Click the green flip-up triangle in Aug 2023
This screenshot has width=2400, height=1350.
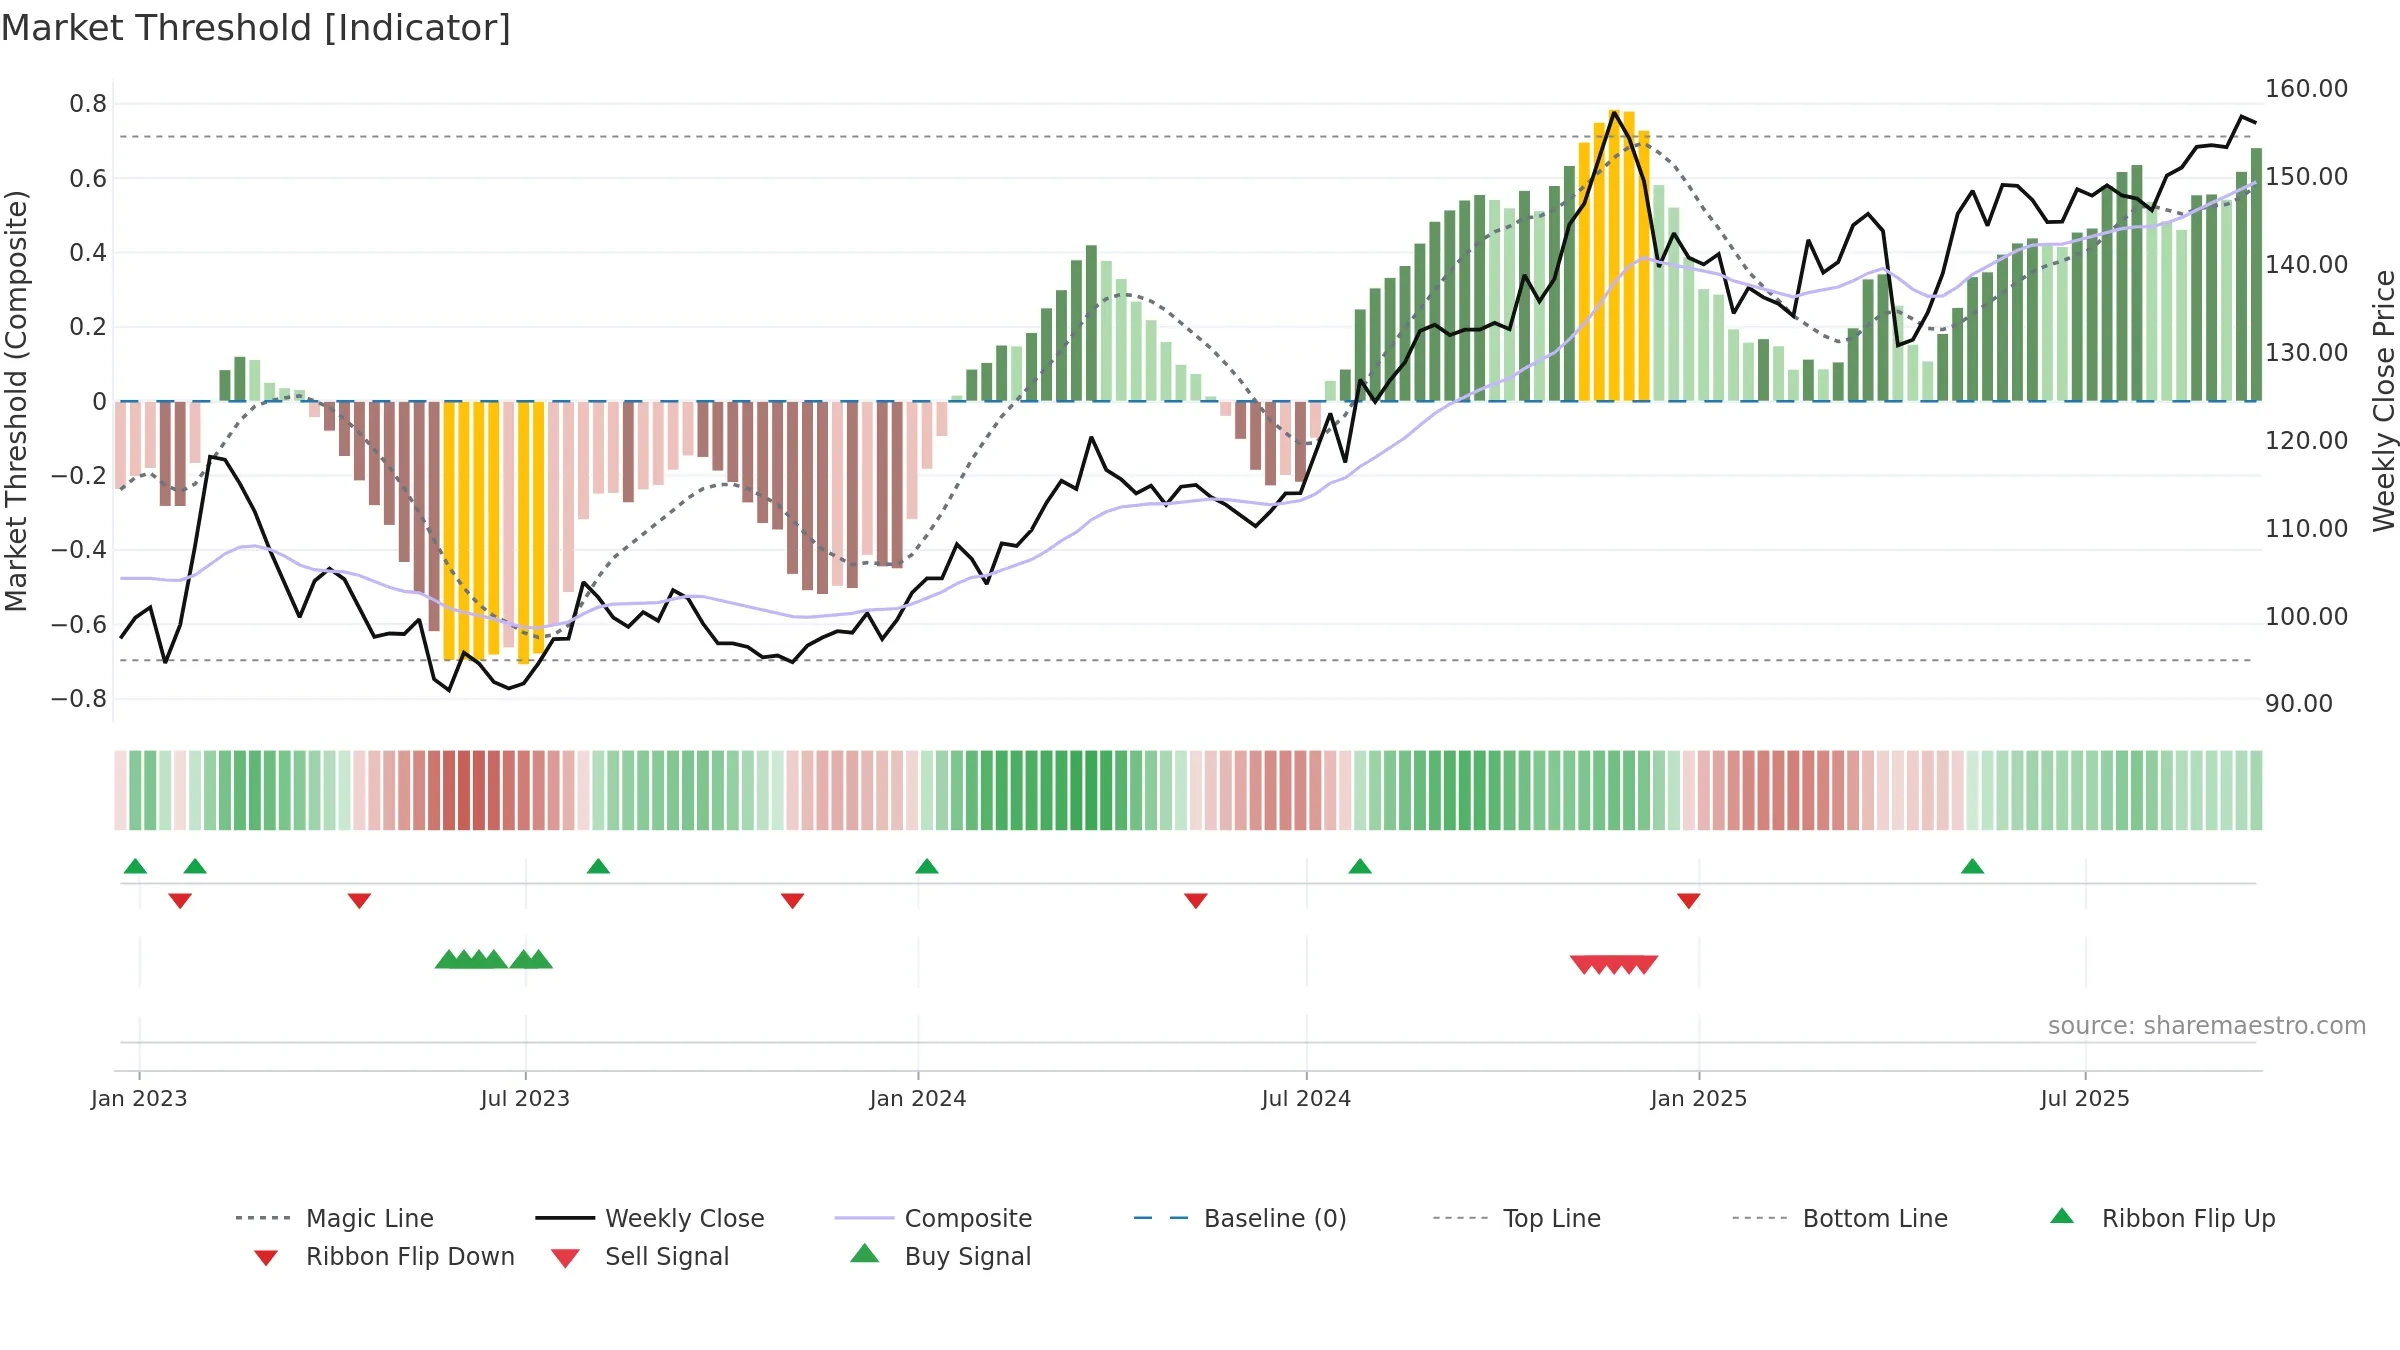pos(598,866)
